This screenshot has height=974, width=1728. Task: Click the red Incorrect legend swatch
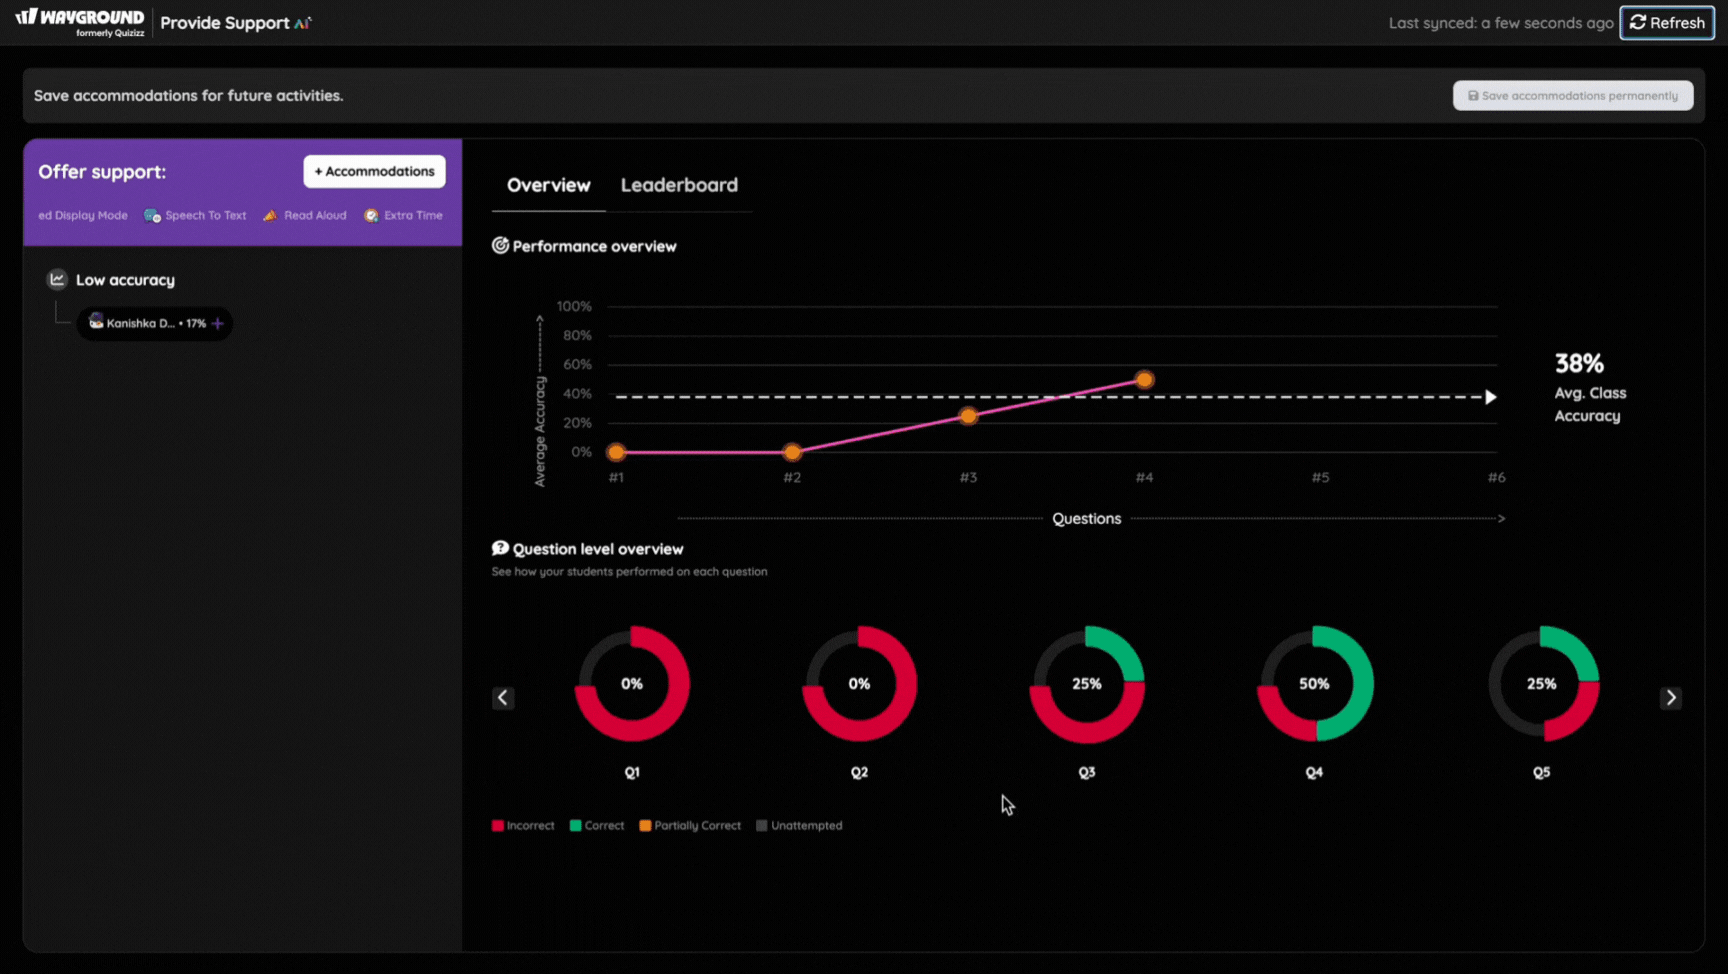pyautogui.click(x=497, y=825)
